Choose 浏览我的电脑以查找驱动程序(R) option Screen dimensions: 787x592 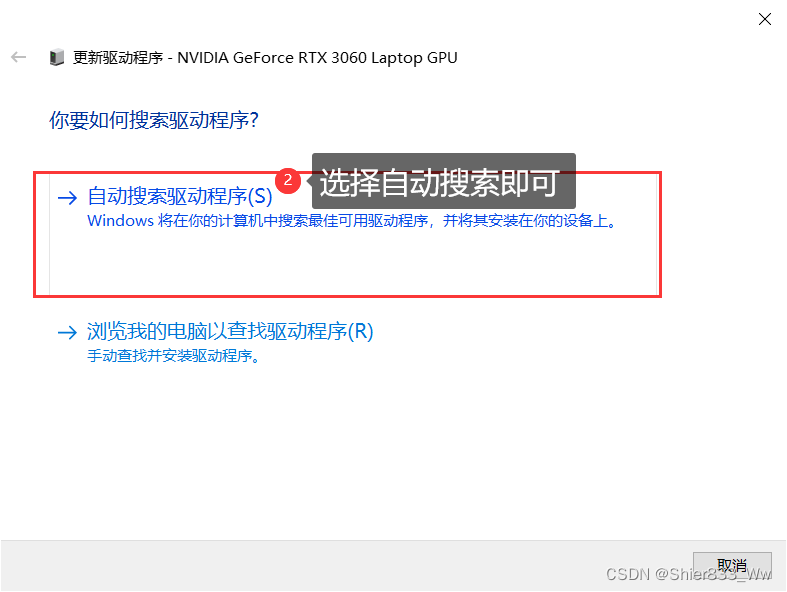pos(230,331)
